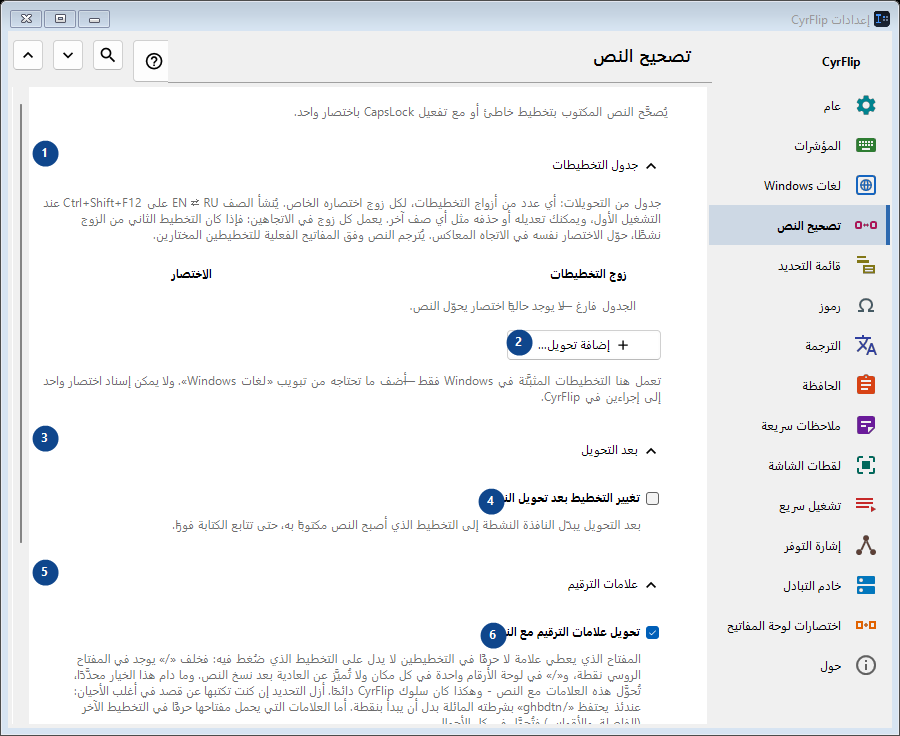Click the 'تصحيح النص' page heading

click(x=642, y=57)
